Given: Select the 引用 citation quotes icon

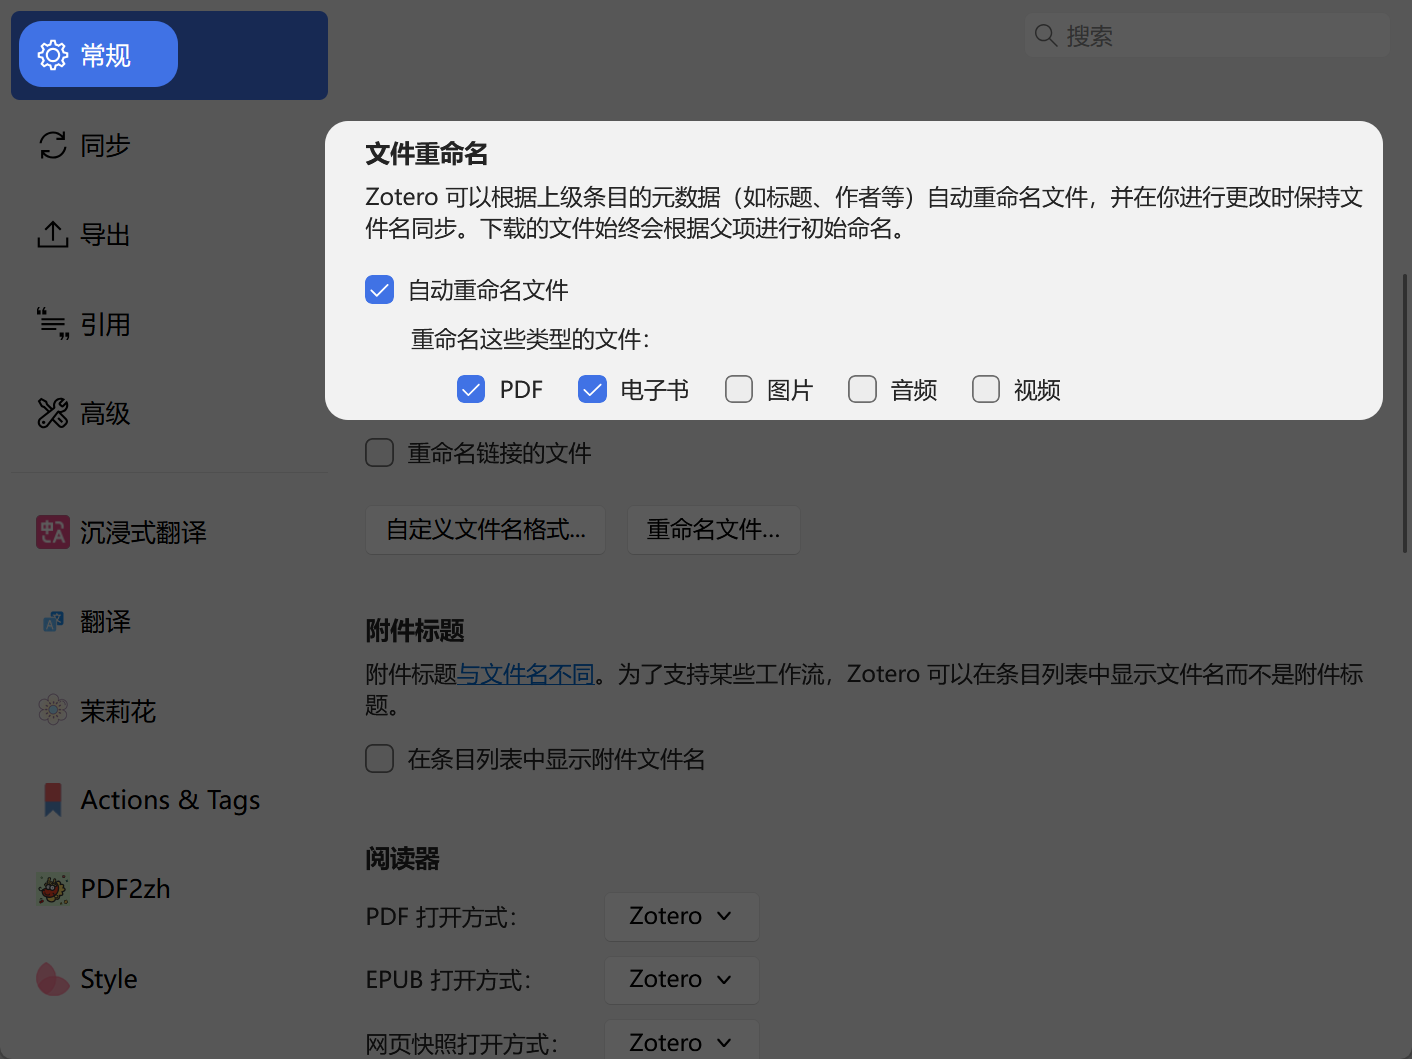Looking at the screenshot, I should 52,323.
